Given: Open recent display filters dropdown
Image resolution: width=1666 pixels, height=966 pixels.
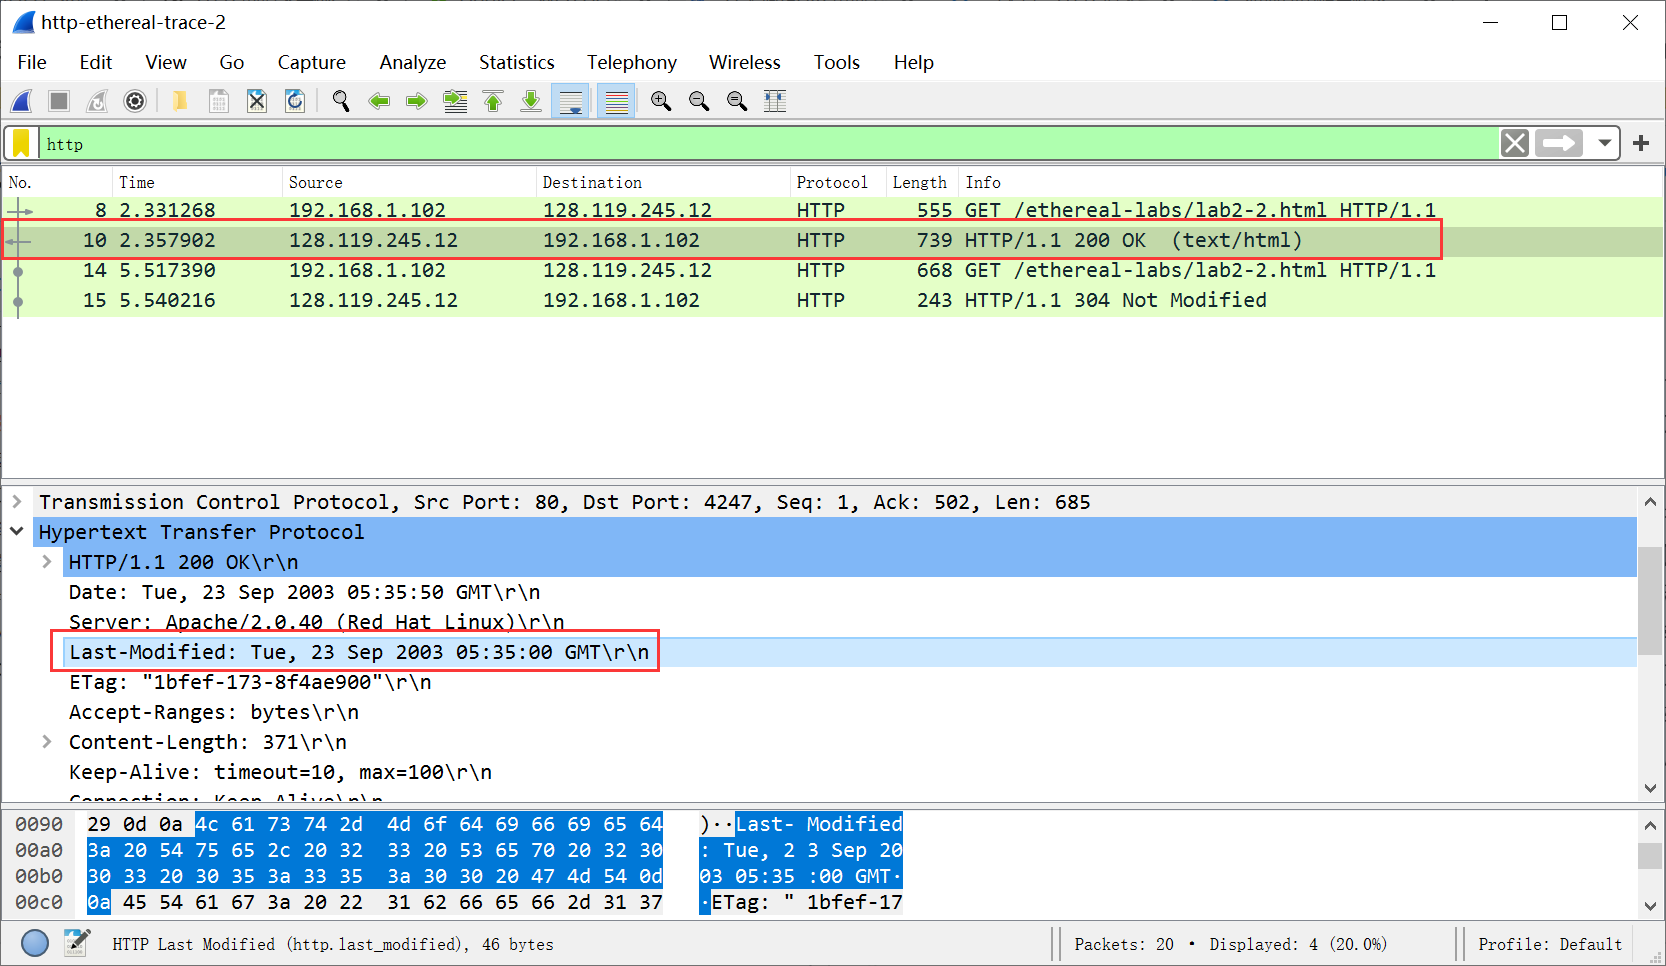Looking at the screenshot, I should coord(1604,144).
